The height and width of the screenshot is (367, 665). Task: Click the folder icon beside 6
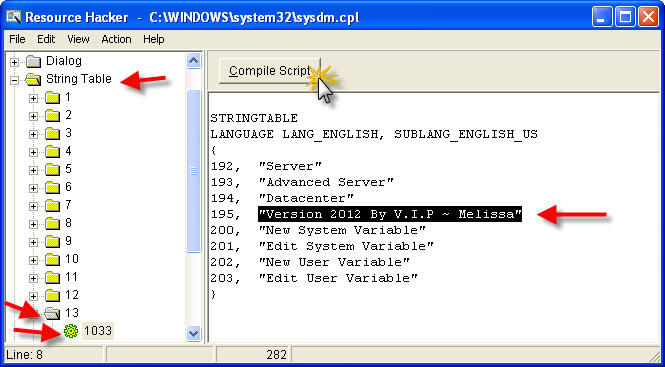pyautogui.click(x=52, y=188)
